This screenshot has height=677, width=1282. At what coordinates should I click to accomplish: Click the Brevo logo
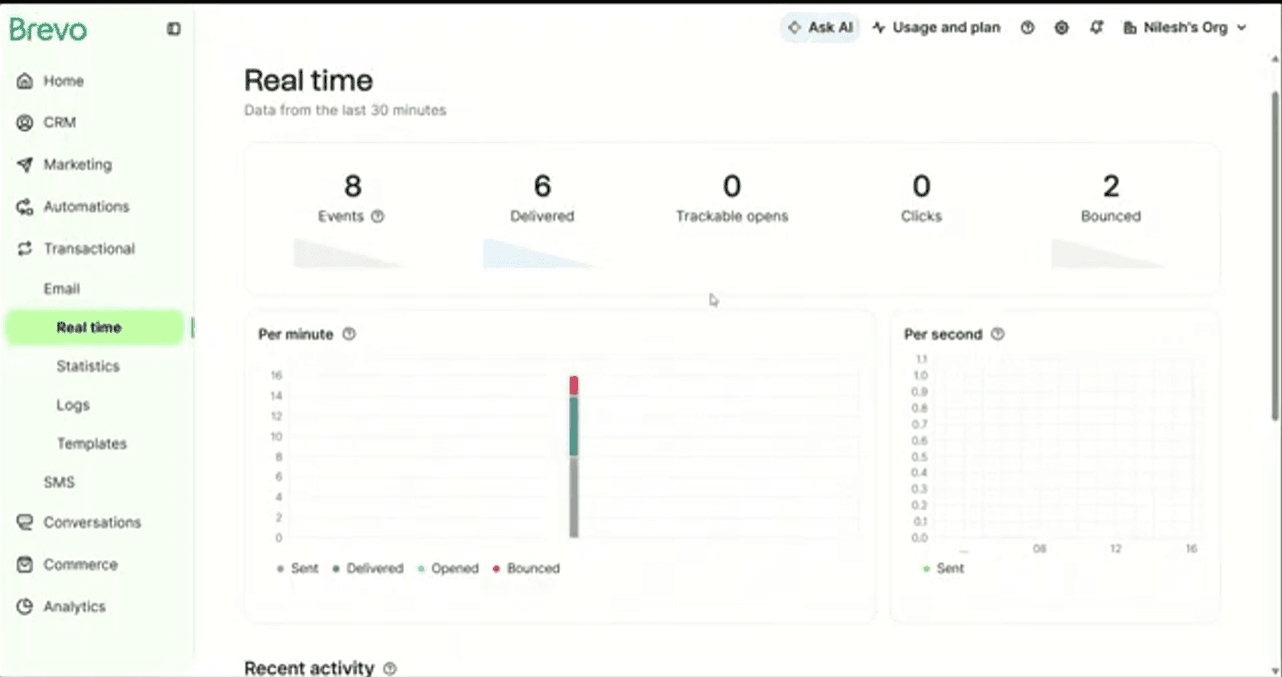click(x=48, y=29)
